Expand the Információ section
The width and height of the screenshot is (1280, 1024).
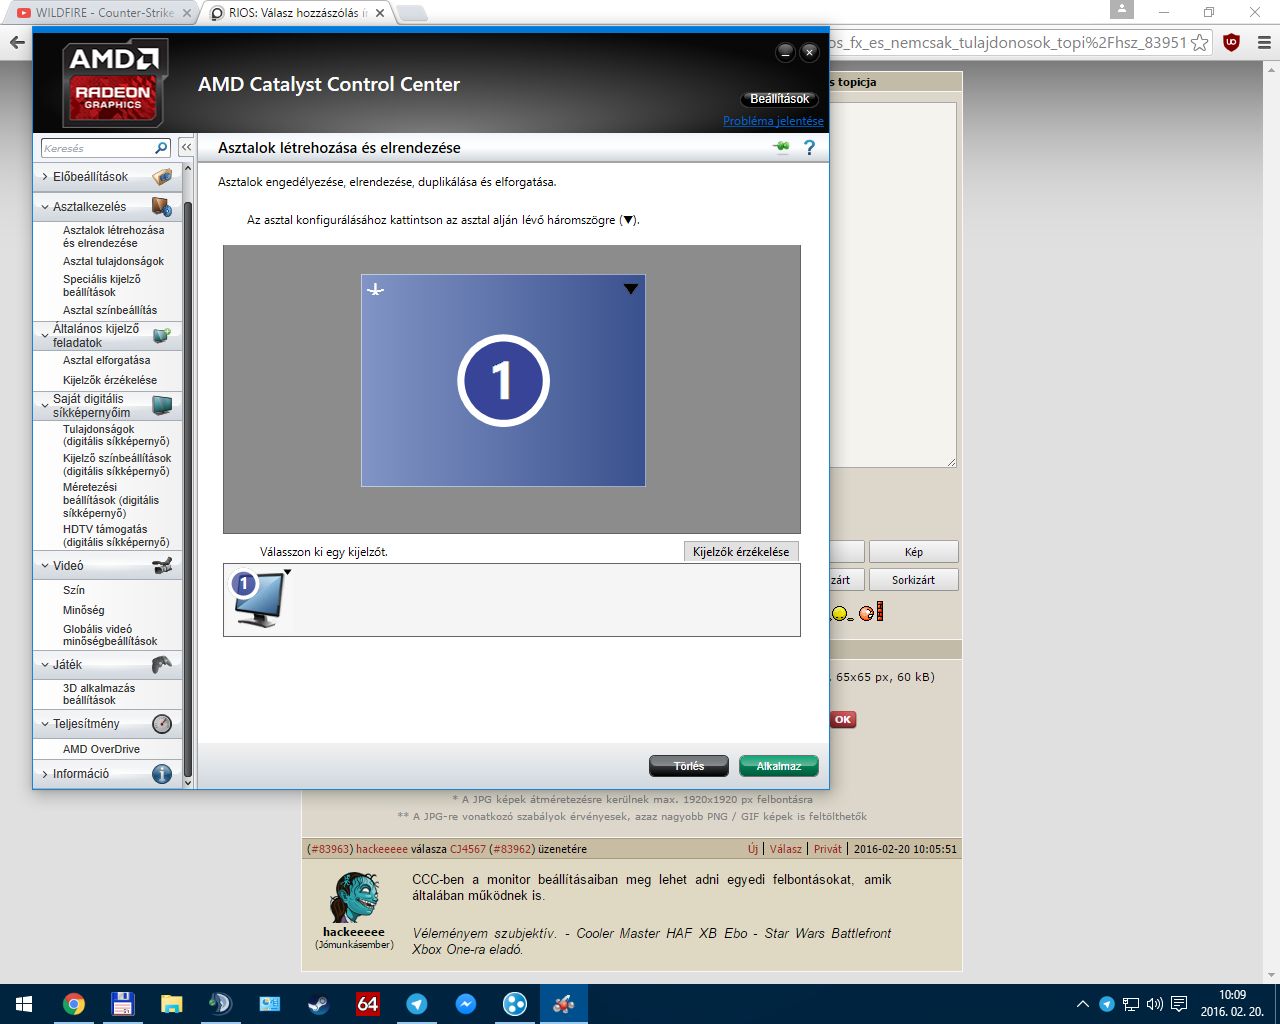tap(45, 774)
